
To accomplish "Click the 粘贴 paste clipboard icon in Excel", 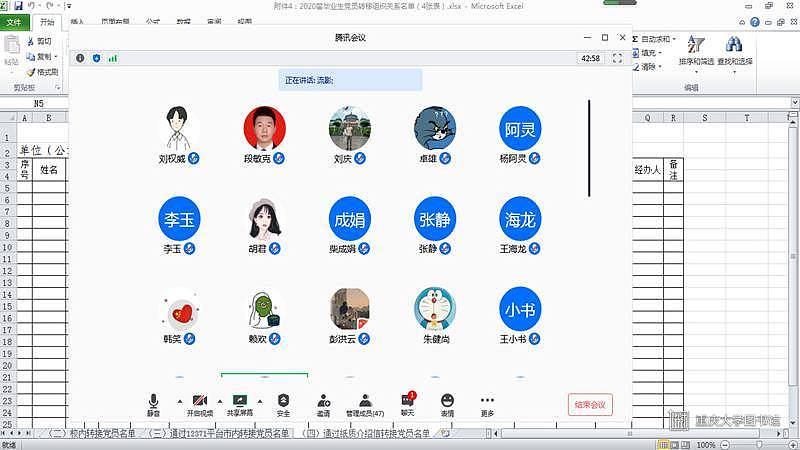I will [x=12, y=45].
